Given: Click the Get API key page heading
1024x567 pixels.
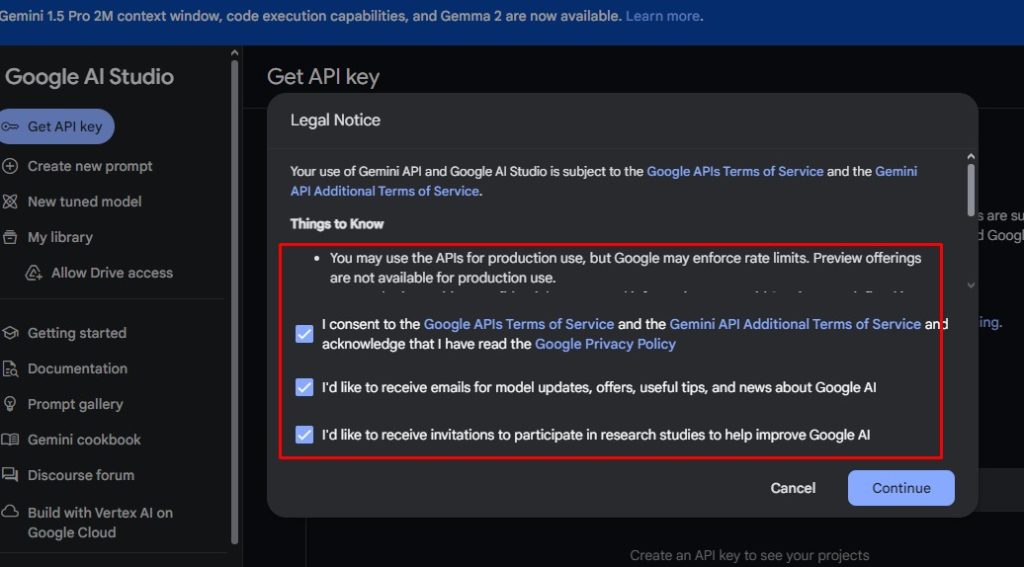Looking at the screenshot, I should point(323,77).
